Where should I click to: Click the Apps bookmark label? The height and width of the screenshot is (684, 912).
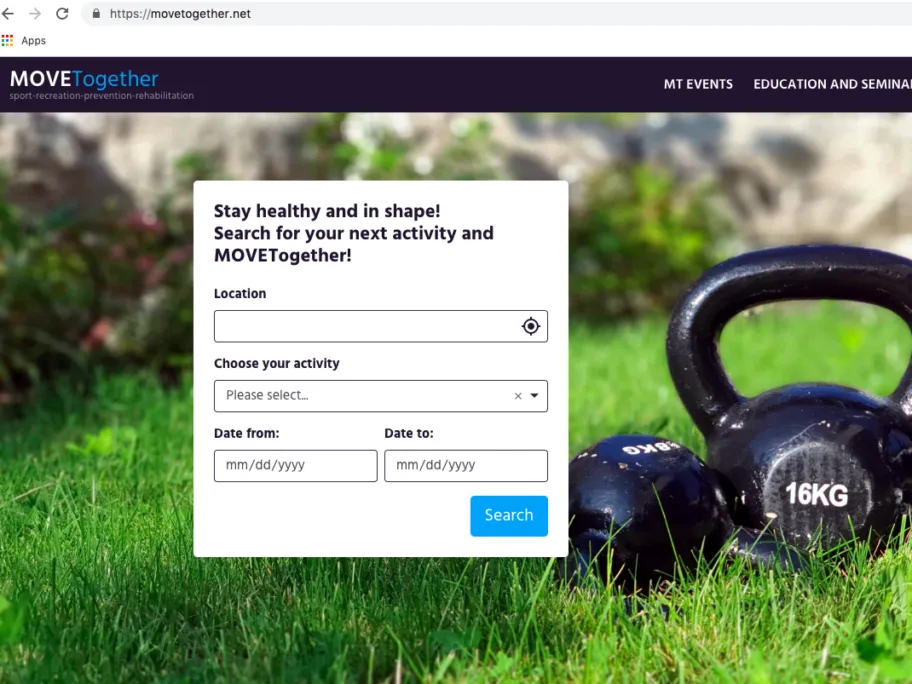coord(33,41)
